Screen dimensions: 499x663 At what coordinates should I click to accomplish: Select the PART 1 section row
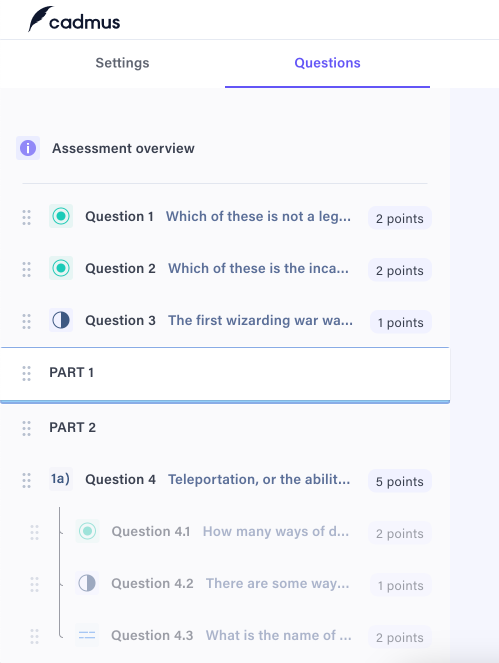pos(225,373)
